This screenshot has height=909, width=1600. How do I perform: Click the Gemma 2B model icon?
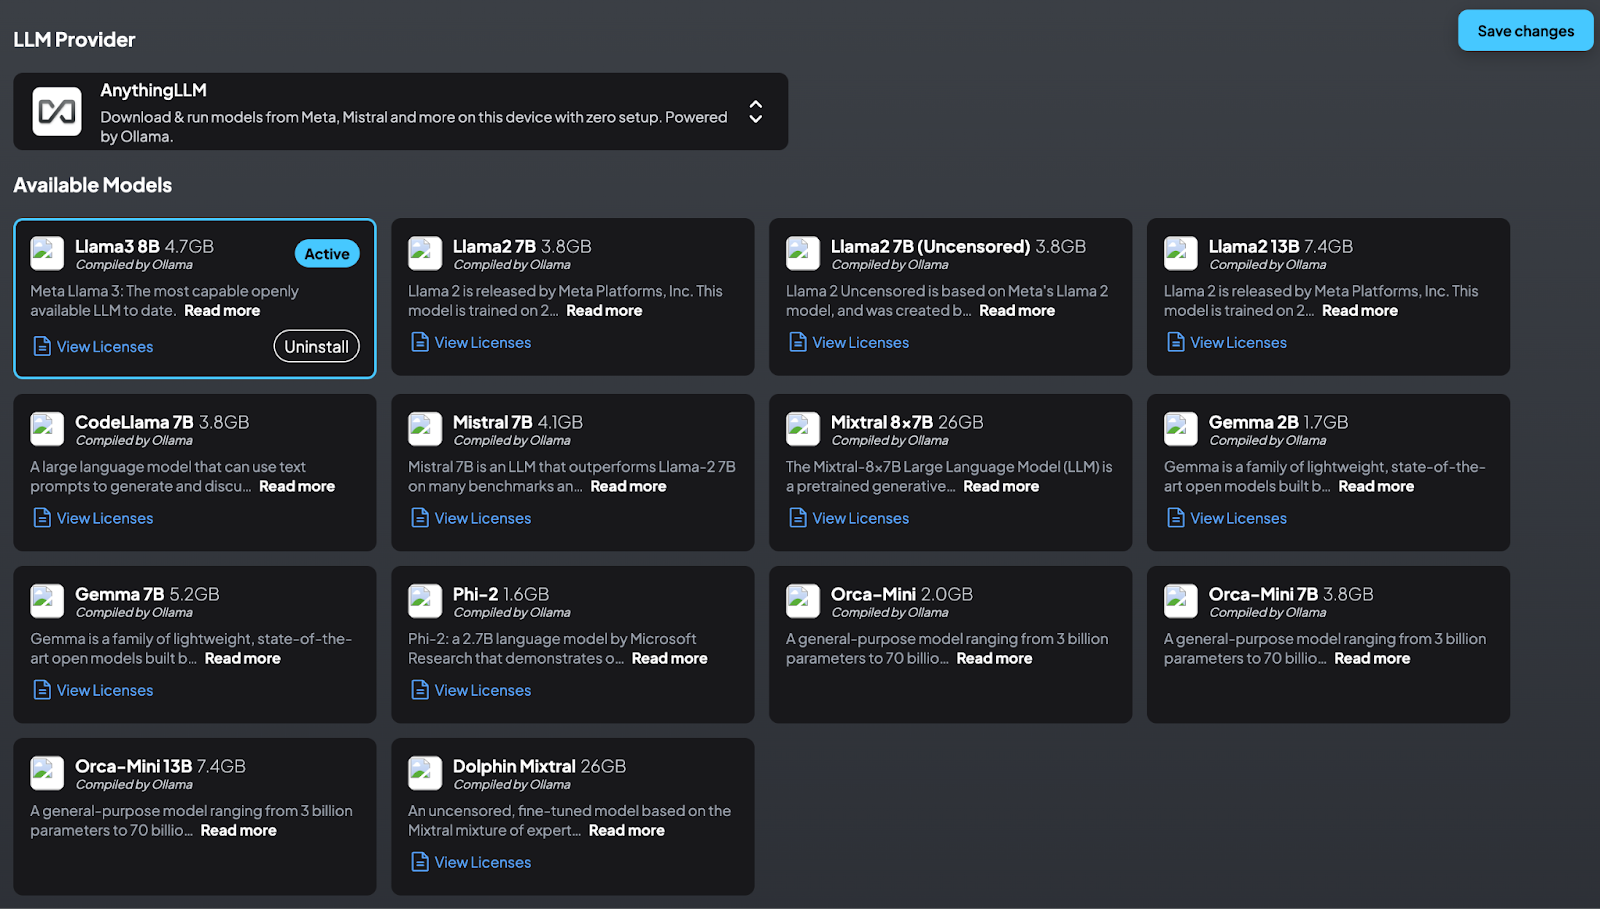(1181, 429)
